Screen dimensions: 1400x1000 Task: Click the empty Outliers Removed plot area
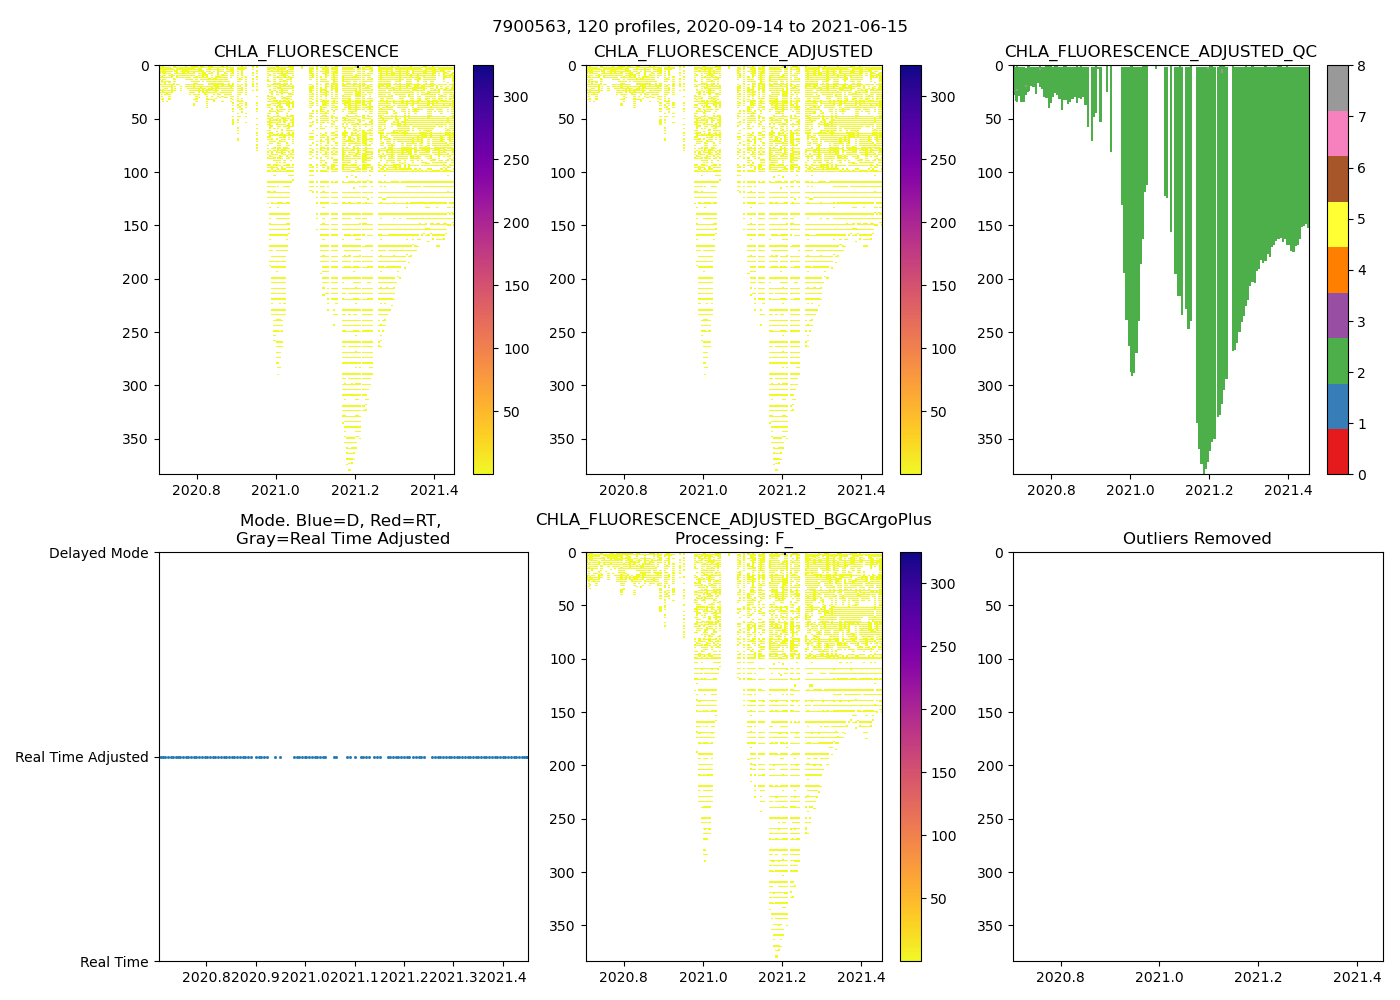pyautogui.click(x=1197, y=757)
